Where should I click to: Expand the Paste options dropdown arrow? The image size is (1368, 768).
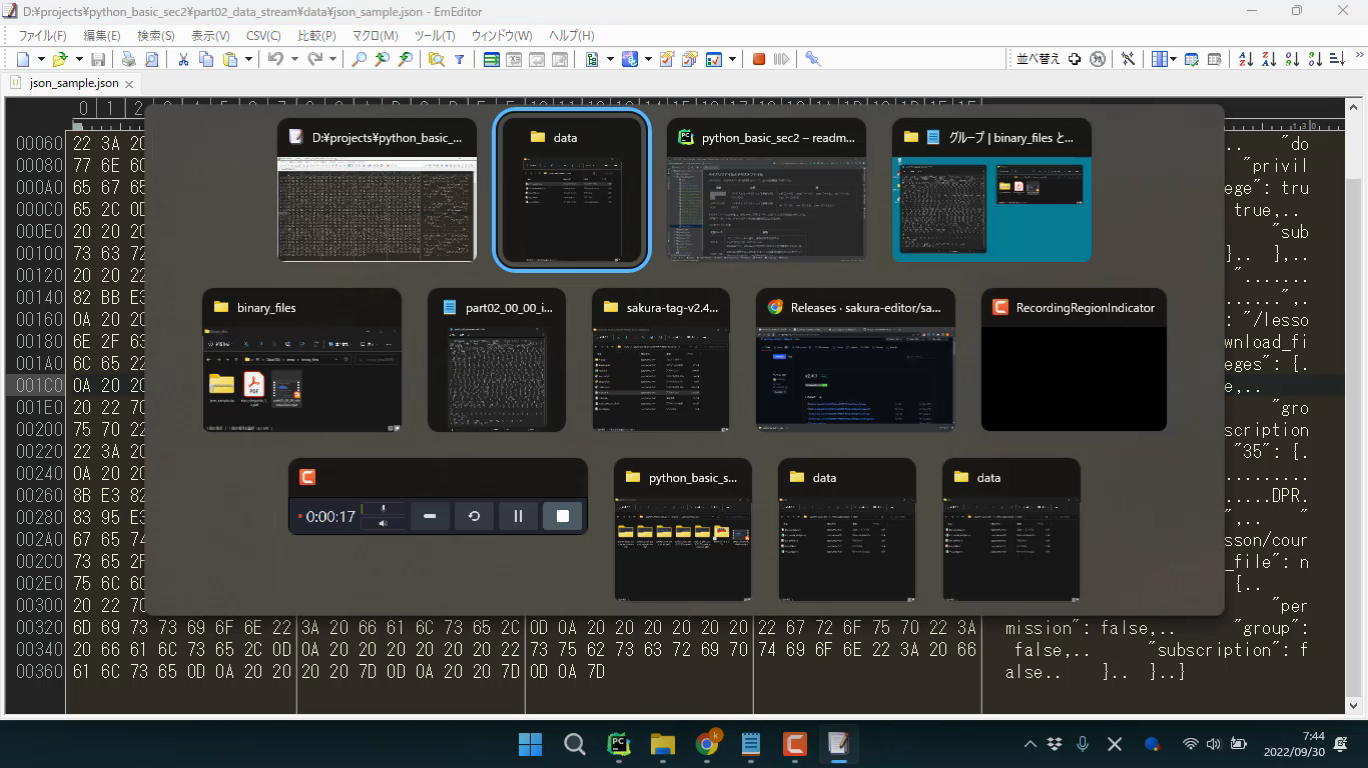pos(249,59)
